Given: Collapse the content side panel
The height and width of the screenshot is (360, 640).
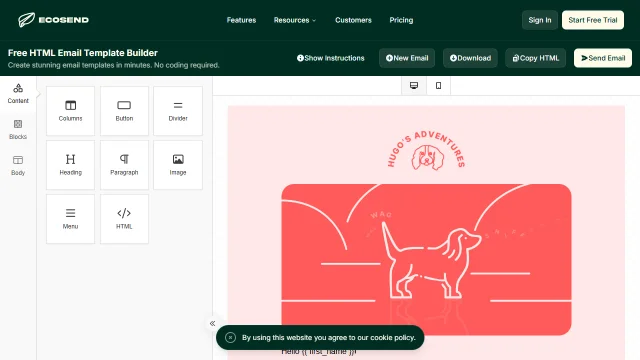Looking at the screenshot, I should coord(212,324).
